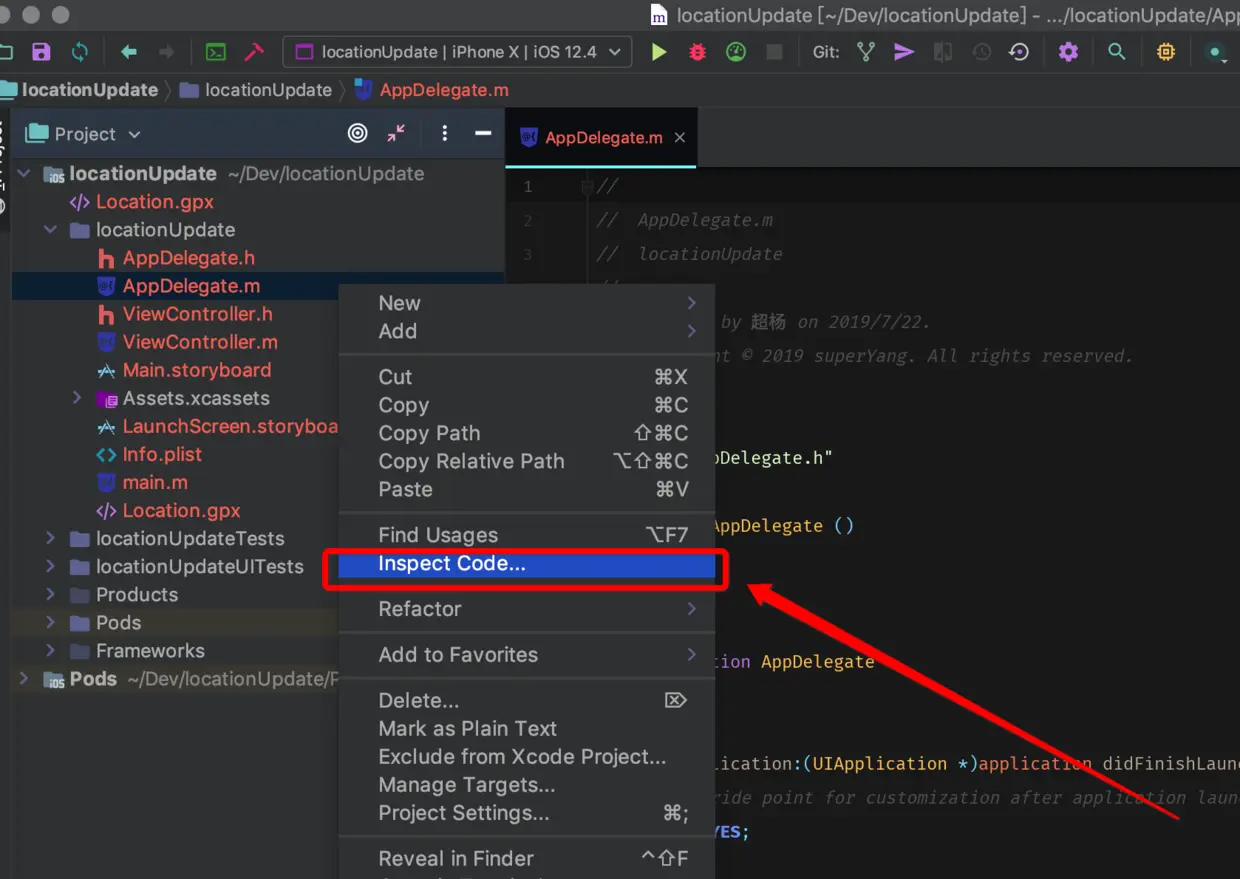Select AppDelegate.h in the project tree
Viewport: 1240px width, 879px height.
point(188,258)
